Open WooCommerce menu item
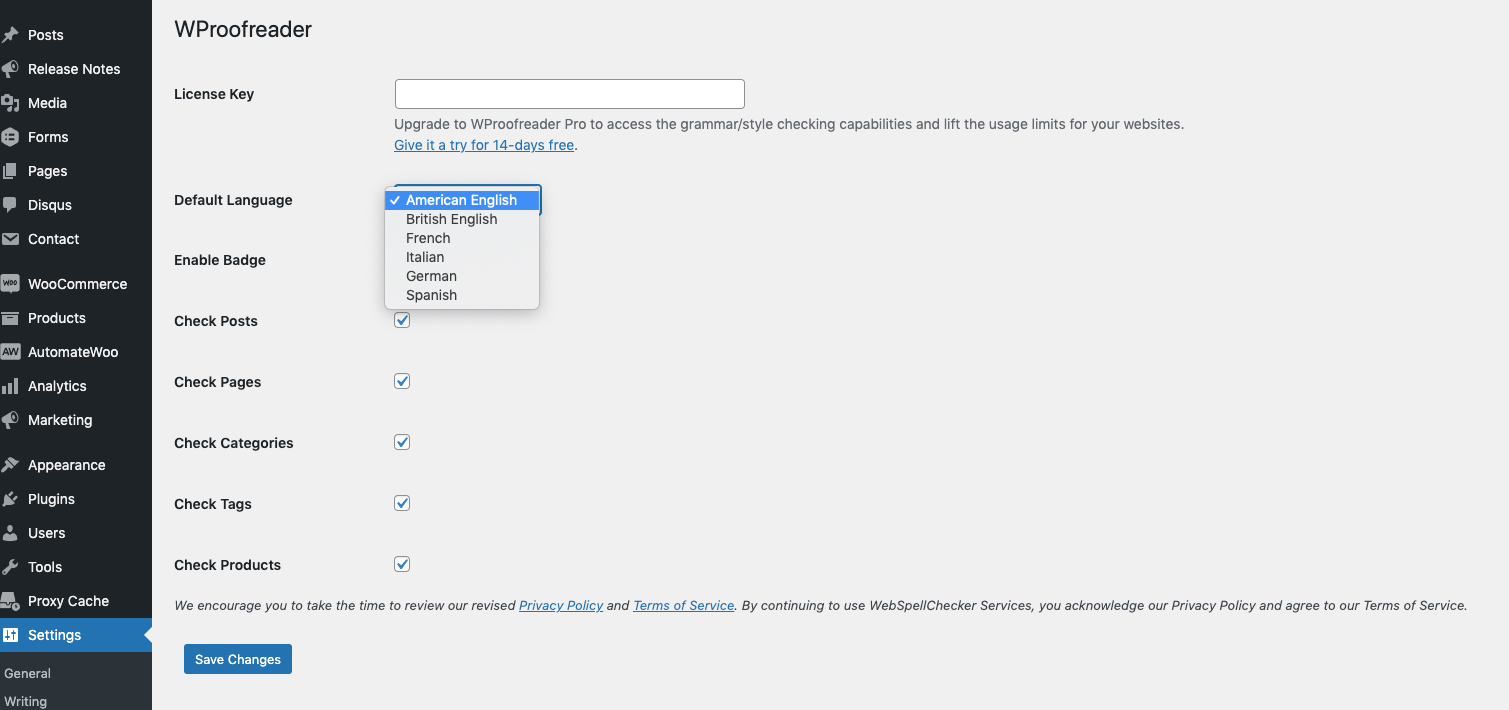 (x=76, y=284)
